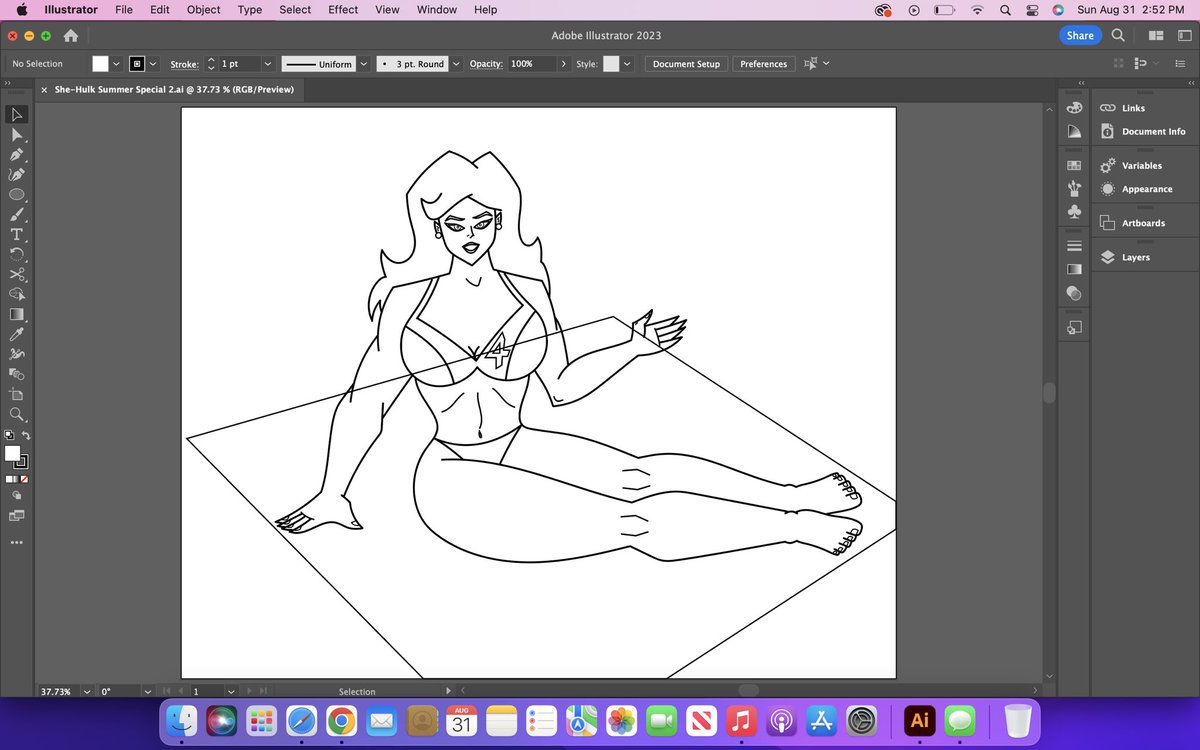Screen dimensions: 1200x750
Task: Select the Rotate tool
Action: click(16, 255)
